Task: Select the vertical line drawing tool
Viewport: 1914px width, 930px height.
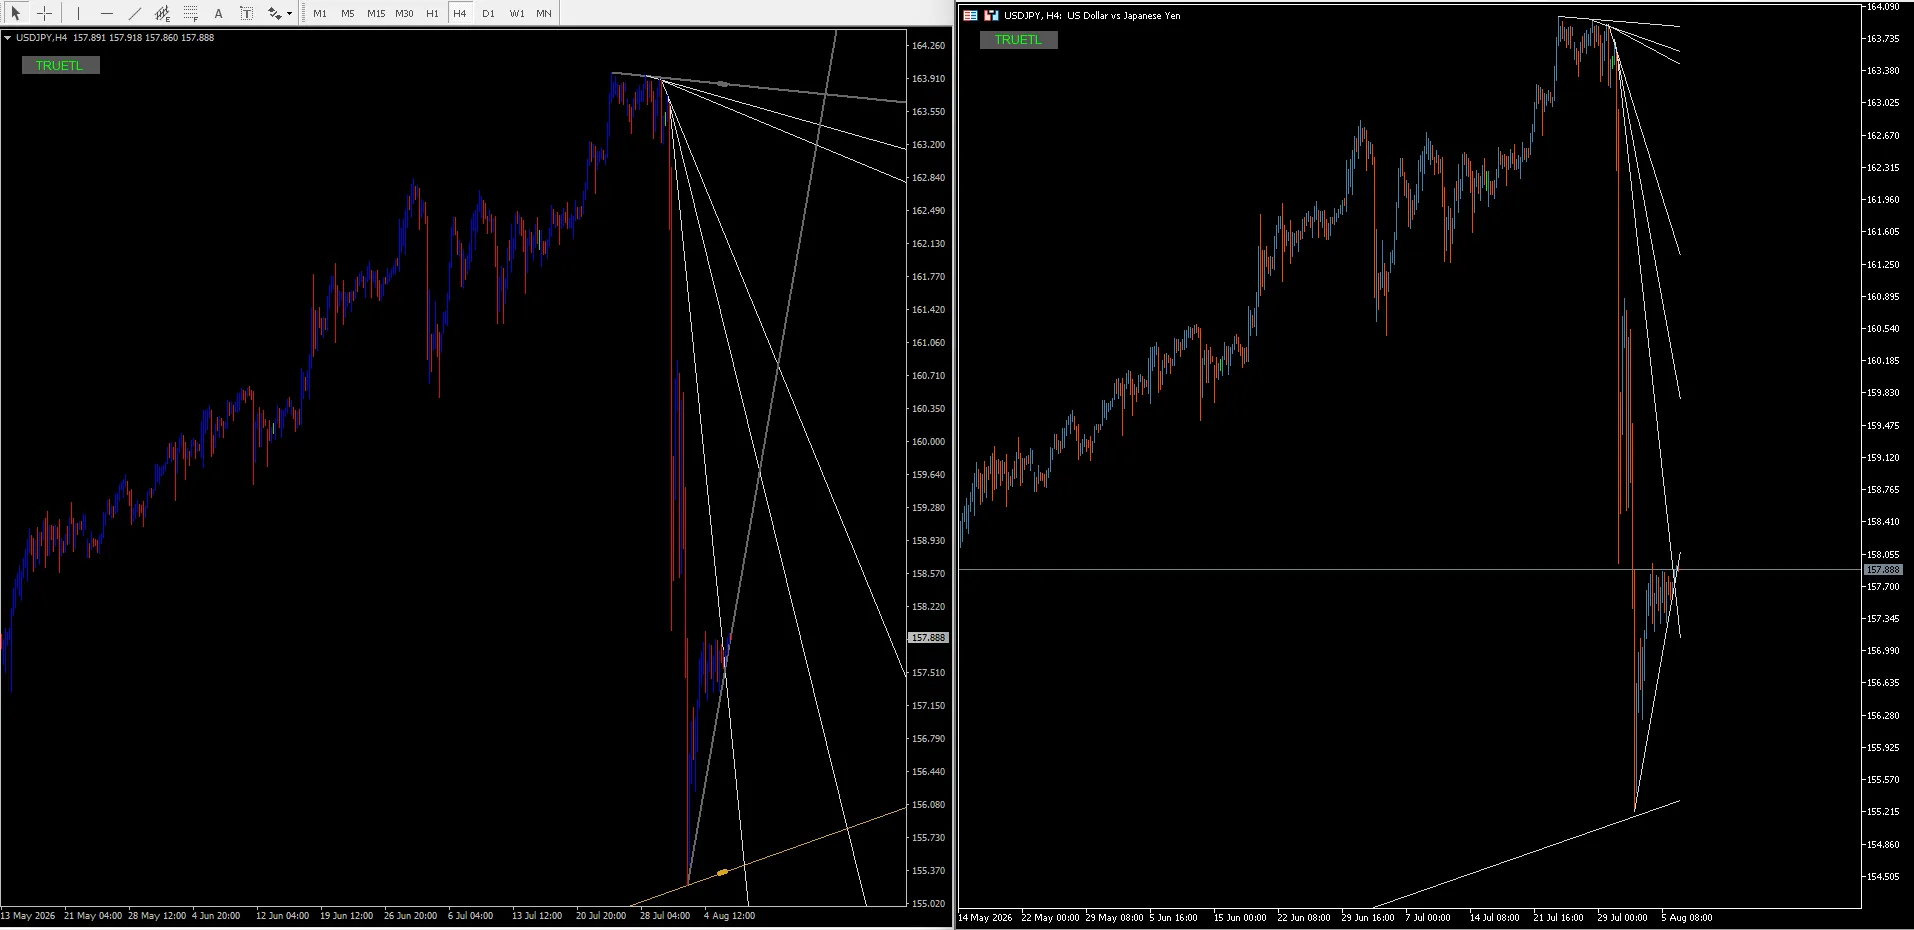Action: point(78,14)
